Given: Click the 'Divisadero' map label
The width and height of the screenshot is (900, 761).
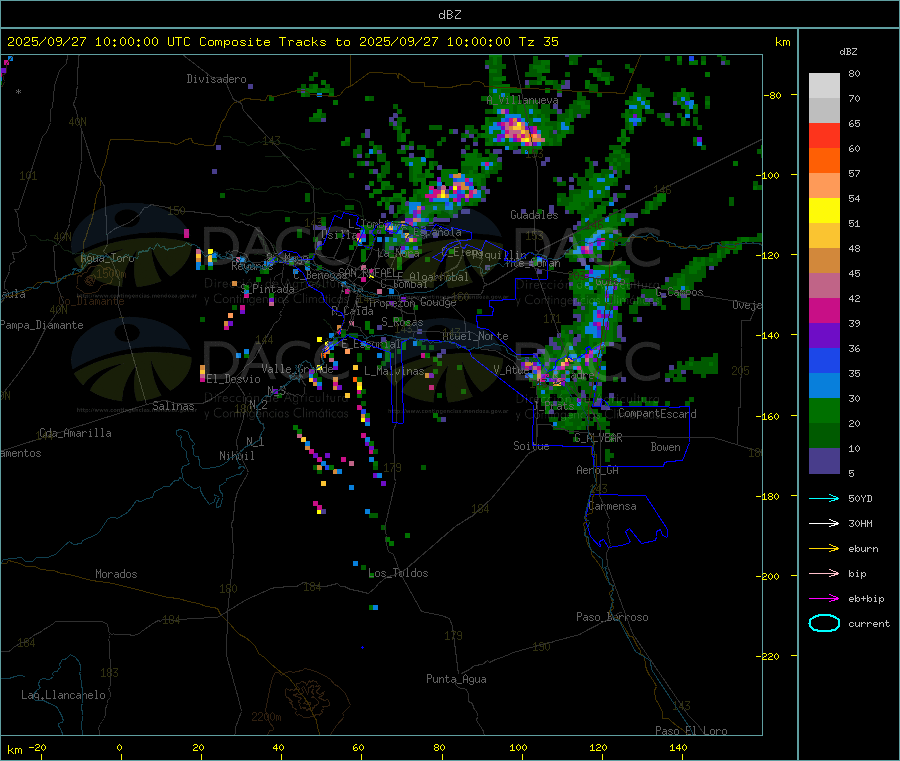Looking at the screenshot, I should point(216,79).
